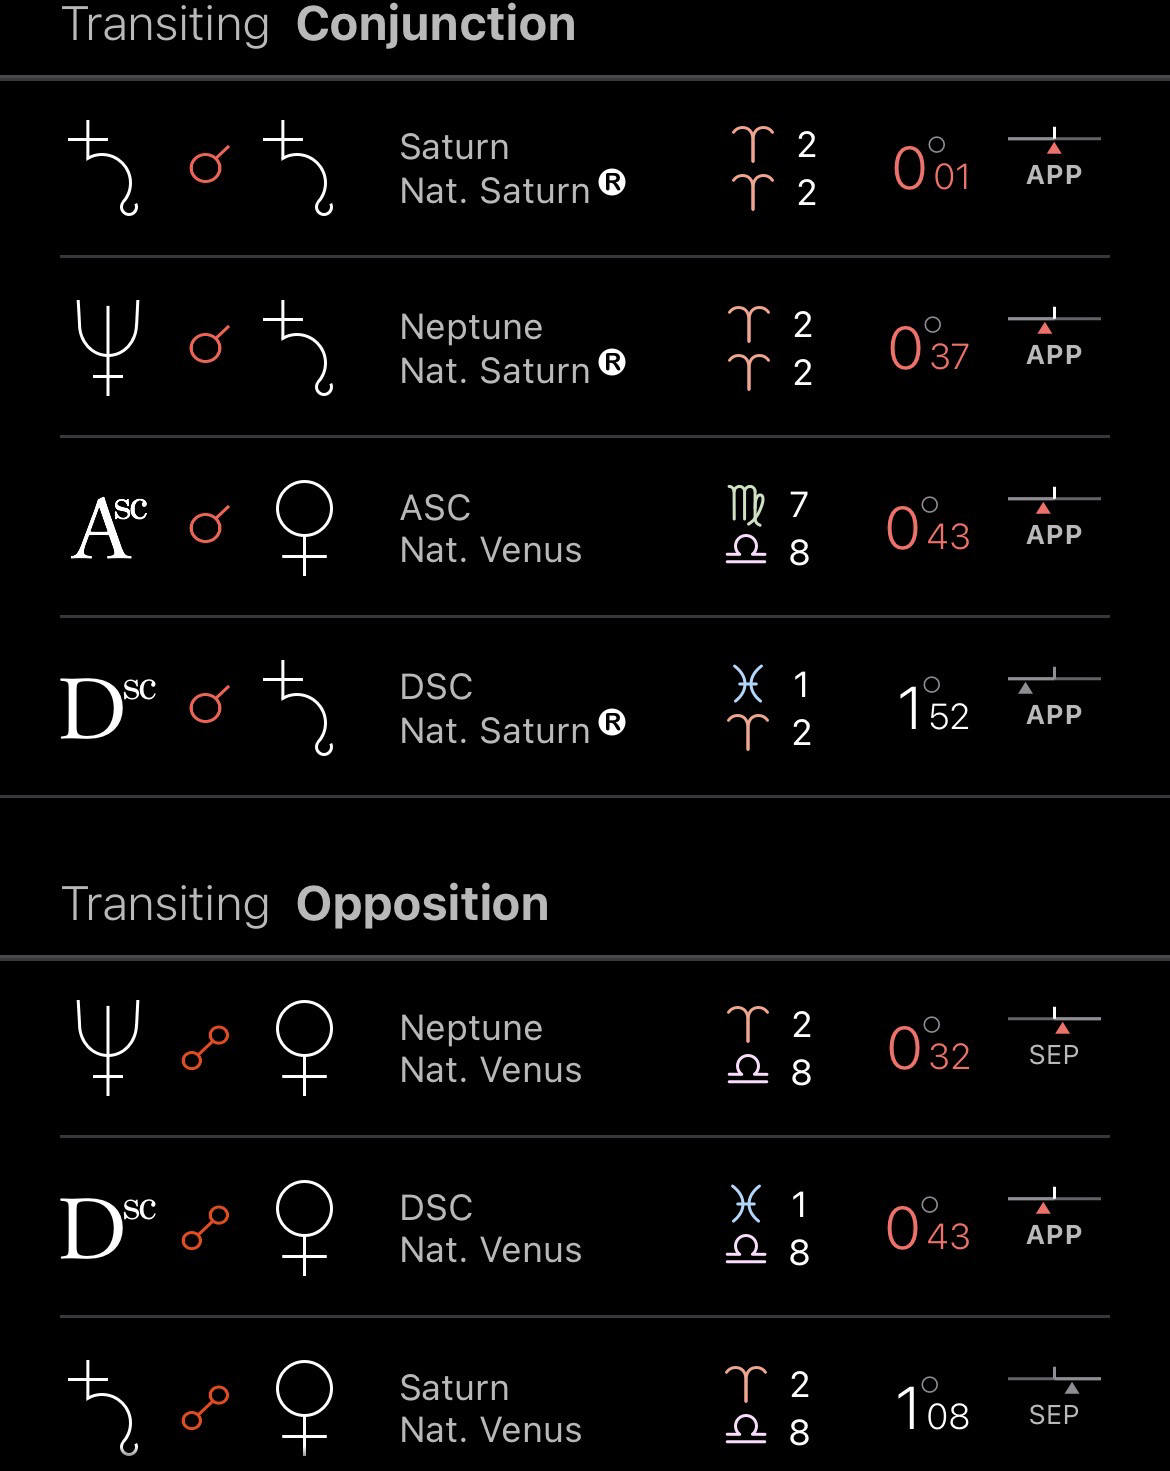
Task: Click the Saturn glyph in the first conjunction row
Action: pos(103,167)
